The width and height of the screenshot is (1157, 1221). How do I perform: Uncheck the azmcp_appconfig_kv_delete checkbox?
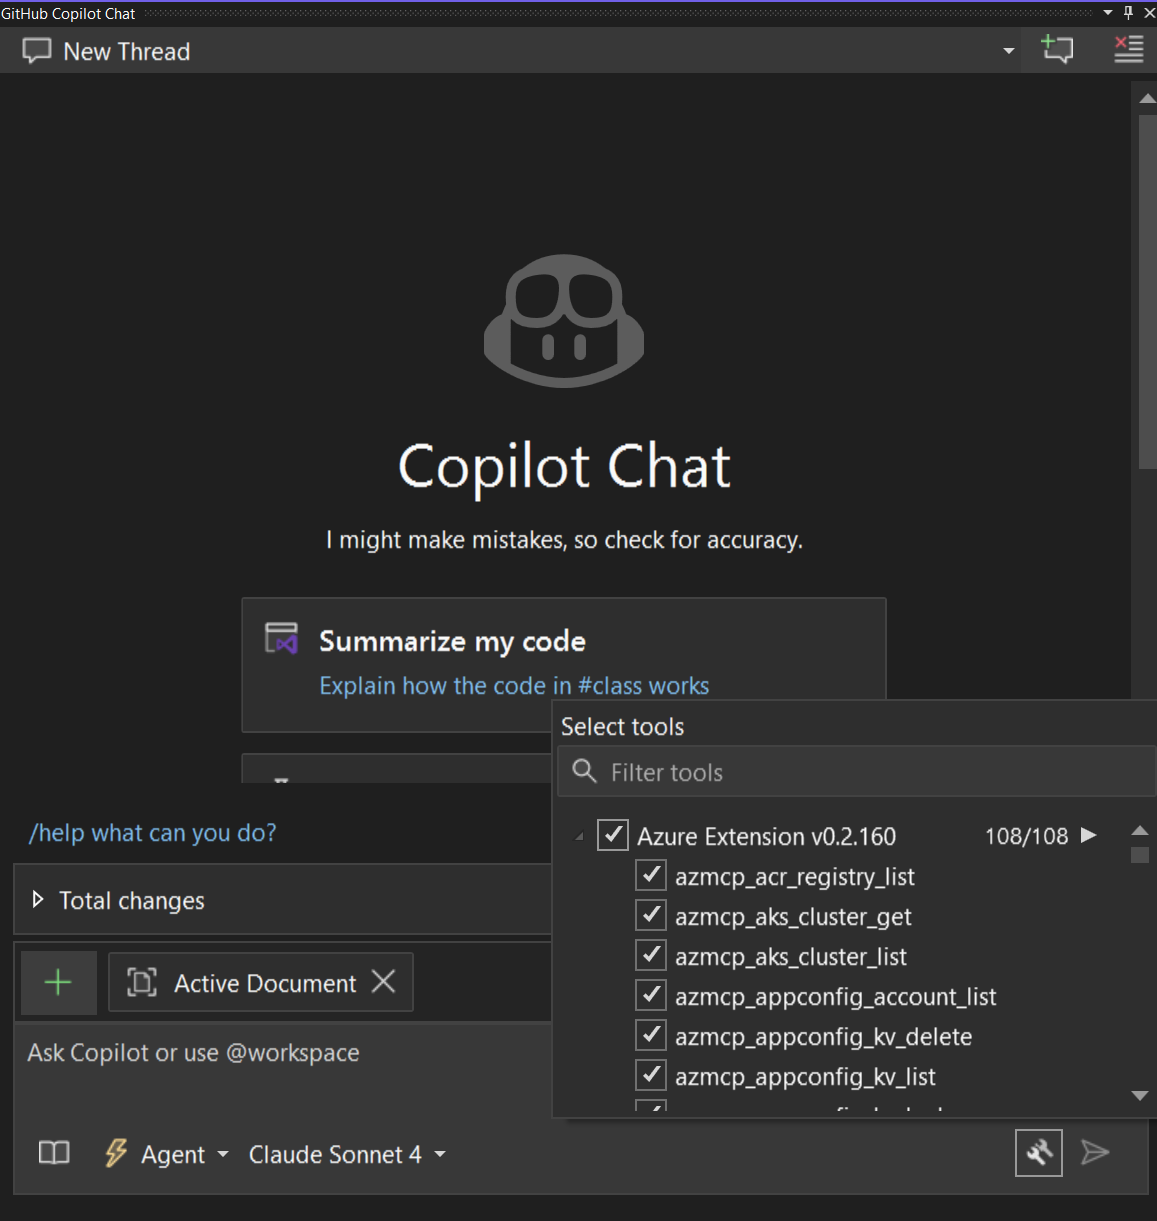pyautogui.click(x=652, y=1036)
